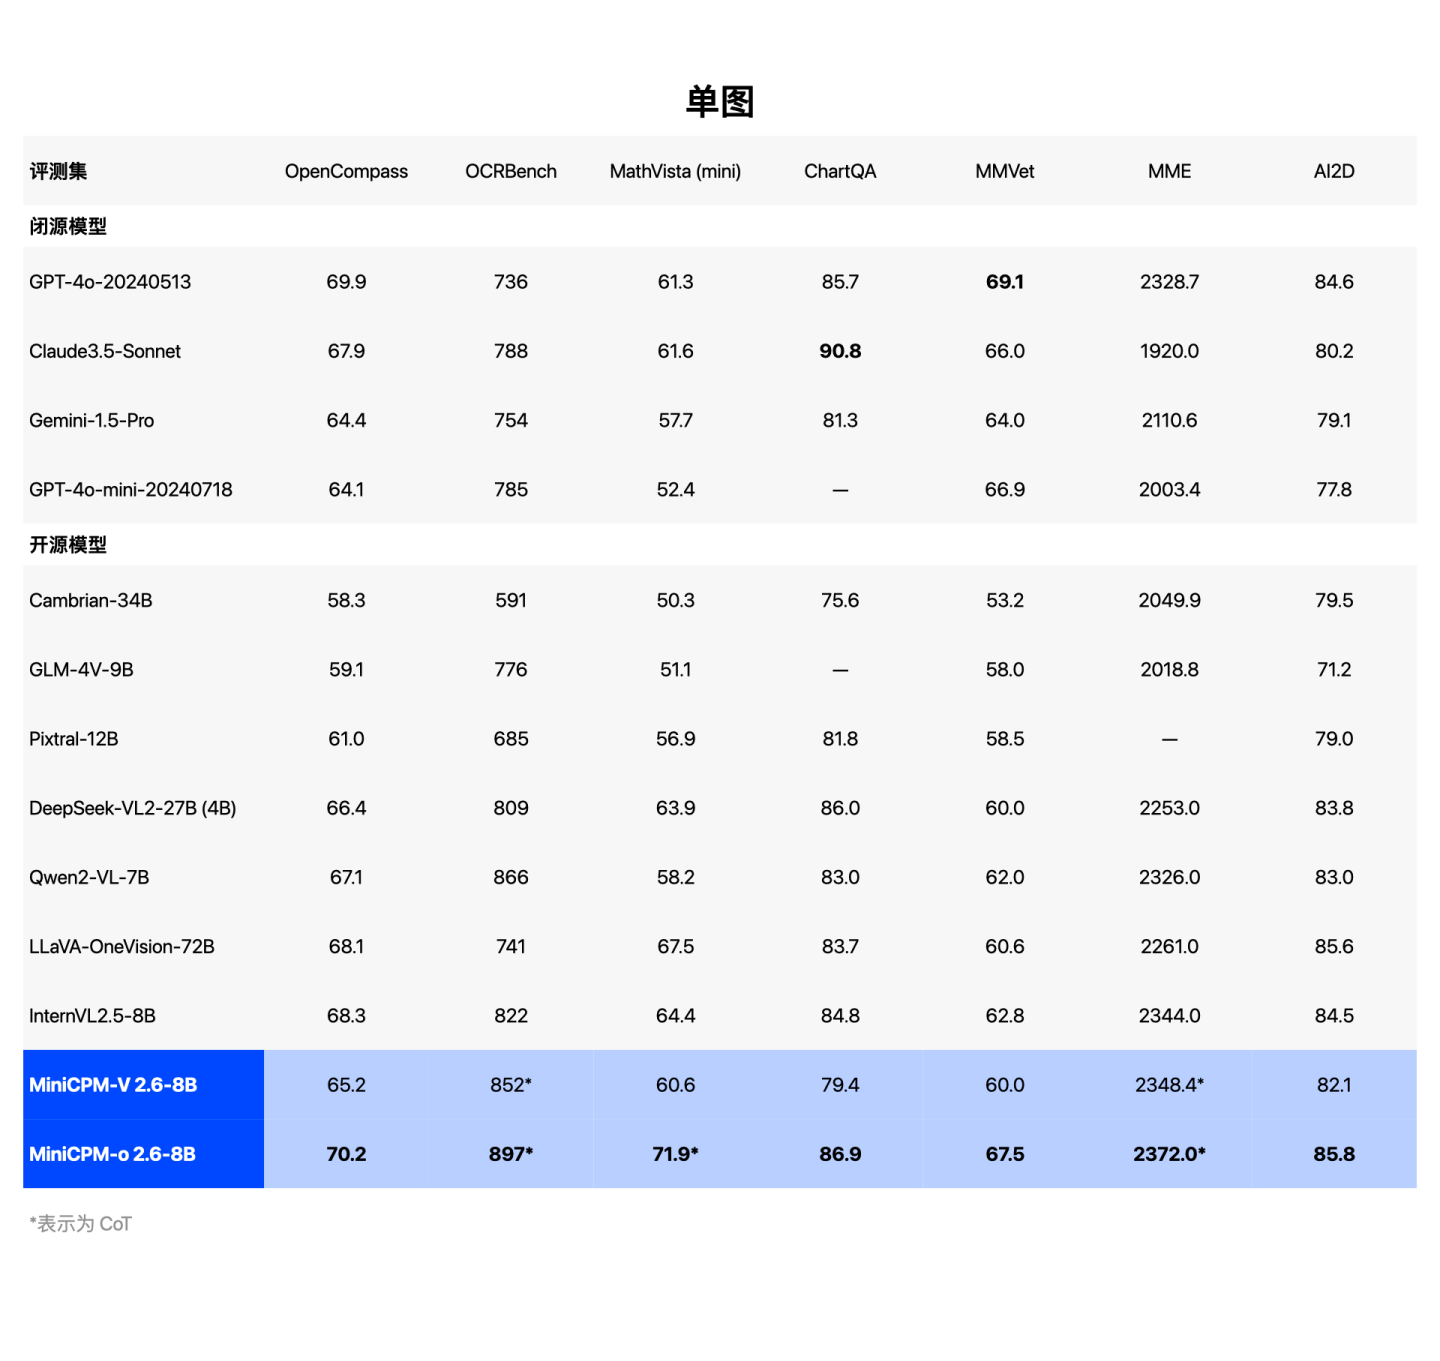1440x1361 pixels.
Task: Click the *表示为 CoT footnote
Action: 80,1224
